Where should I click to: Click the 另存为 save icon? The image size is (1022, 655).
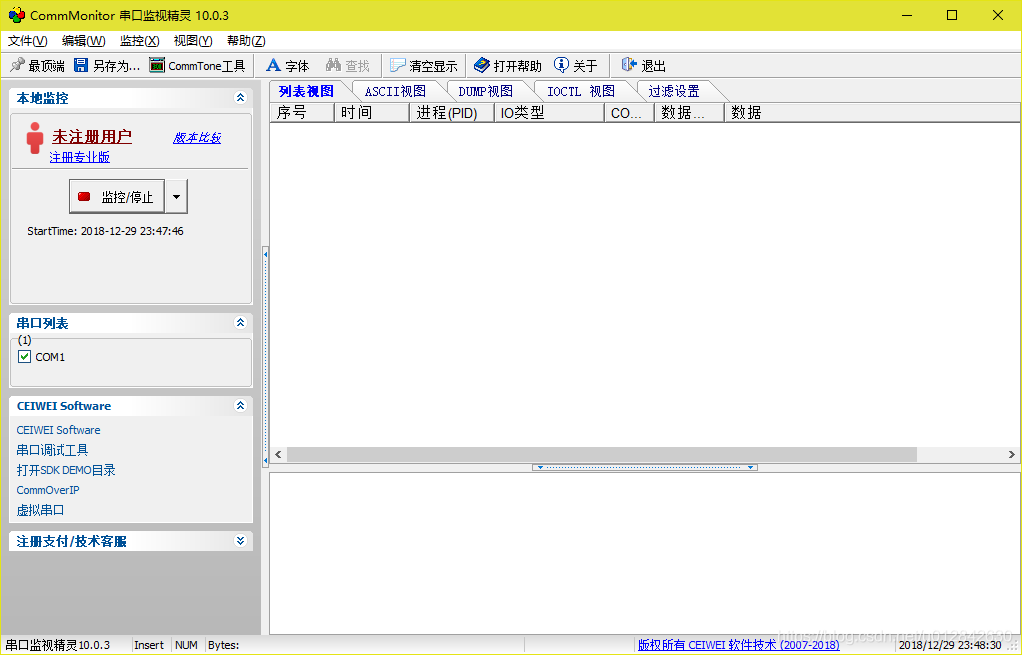[x=81, y=65]
